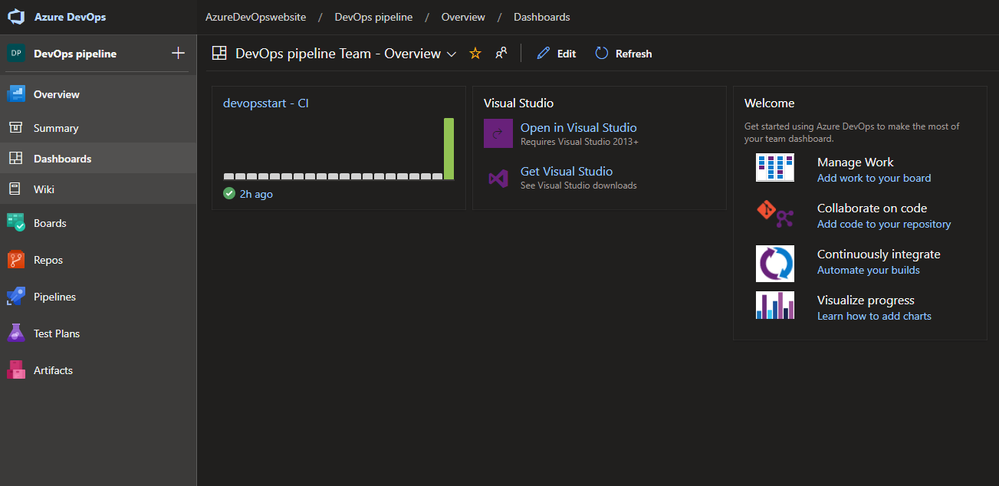The image size is (999, 486).
Task: Click the Visual Studio widget heading
Action: coord(519,103)
